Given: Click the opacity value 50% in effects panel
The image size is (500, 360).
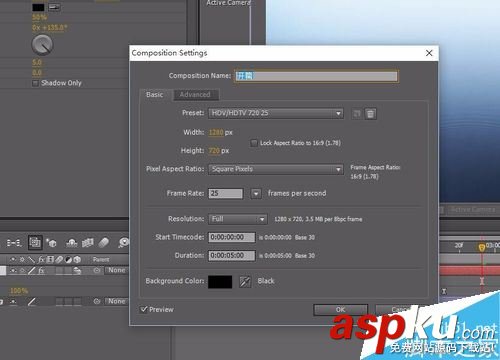Looking at the screenshot, I should tap(40, 17).
